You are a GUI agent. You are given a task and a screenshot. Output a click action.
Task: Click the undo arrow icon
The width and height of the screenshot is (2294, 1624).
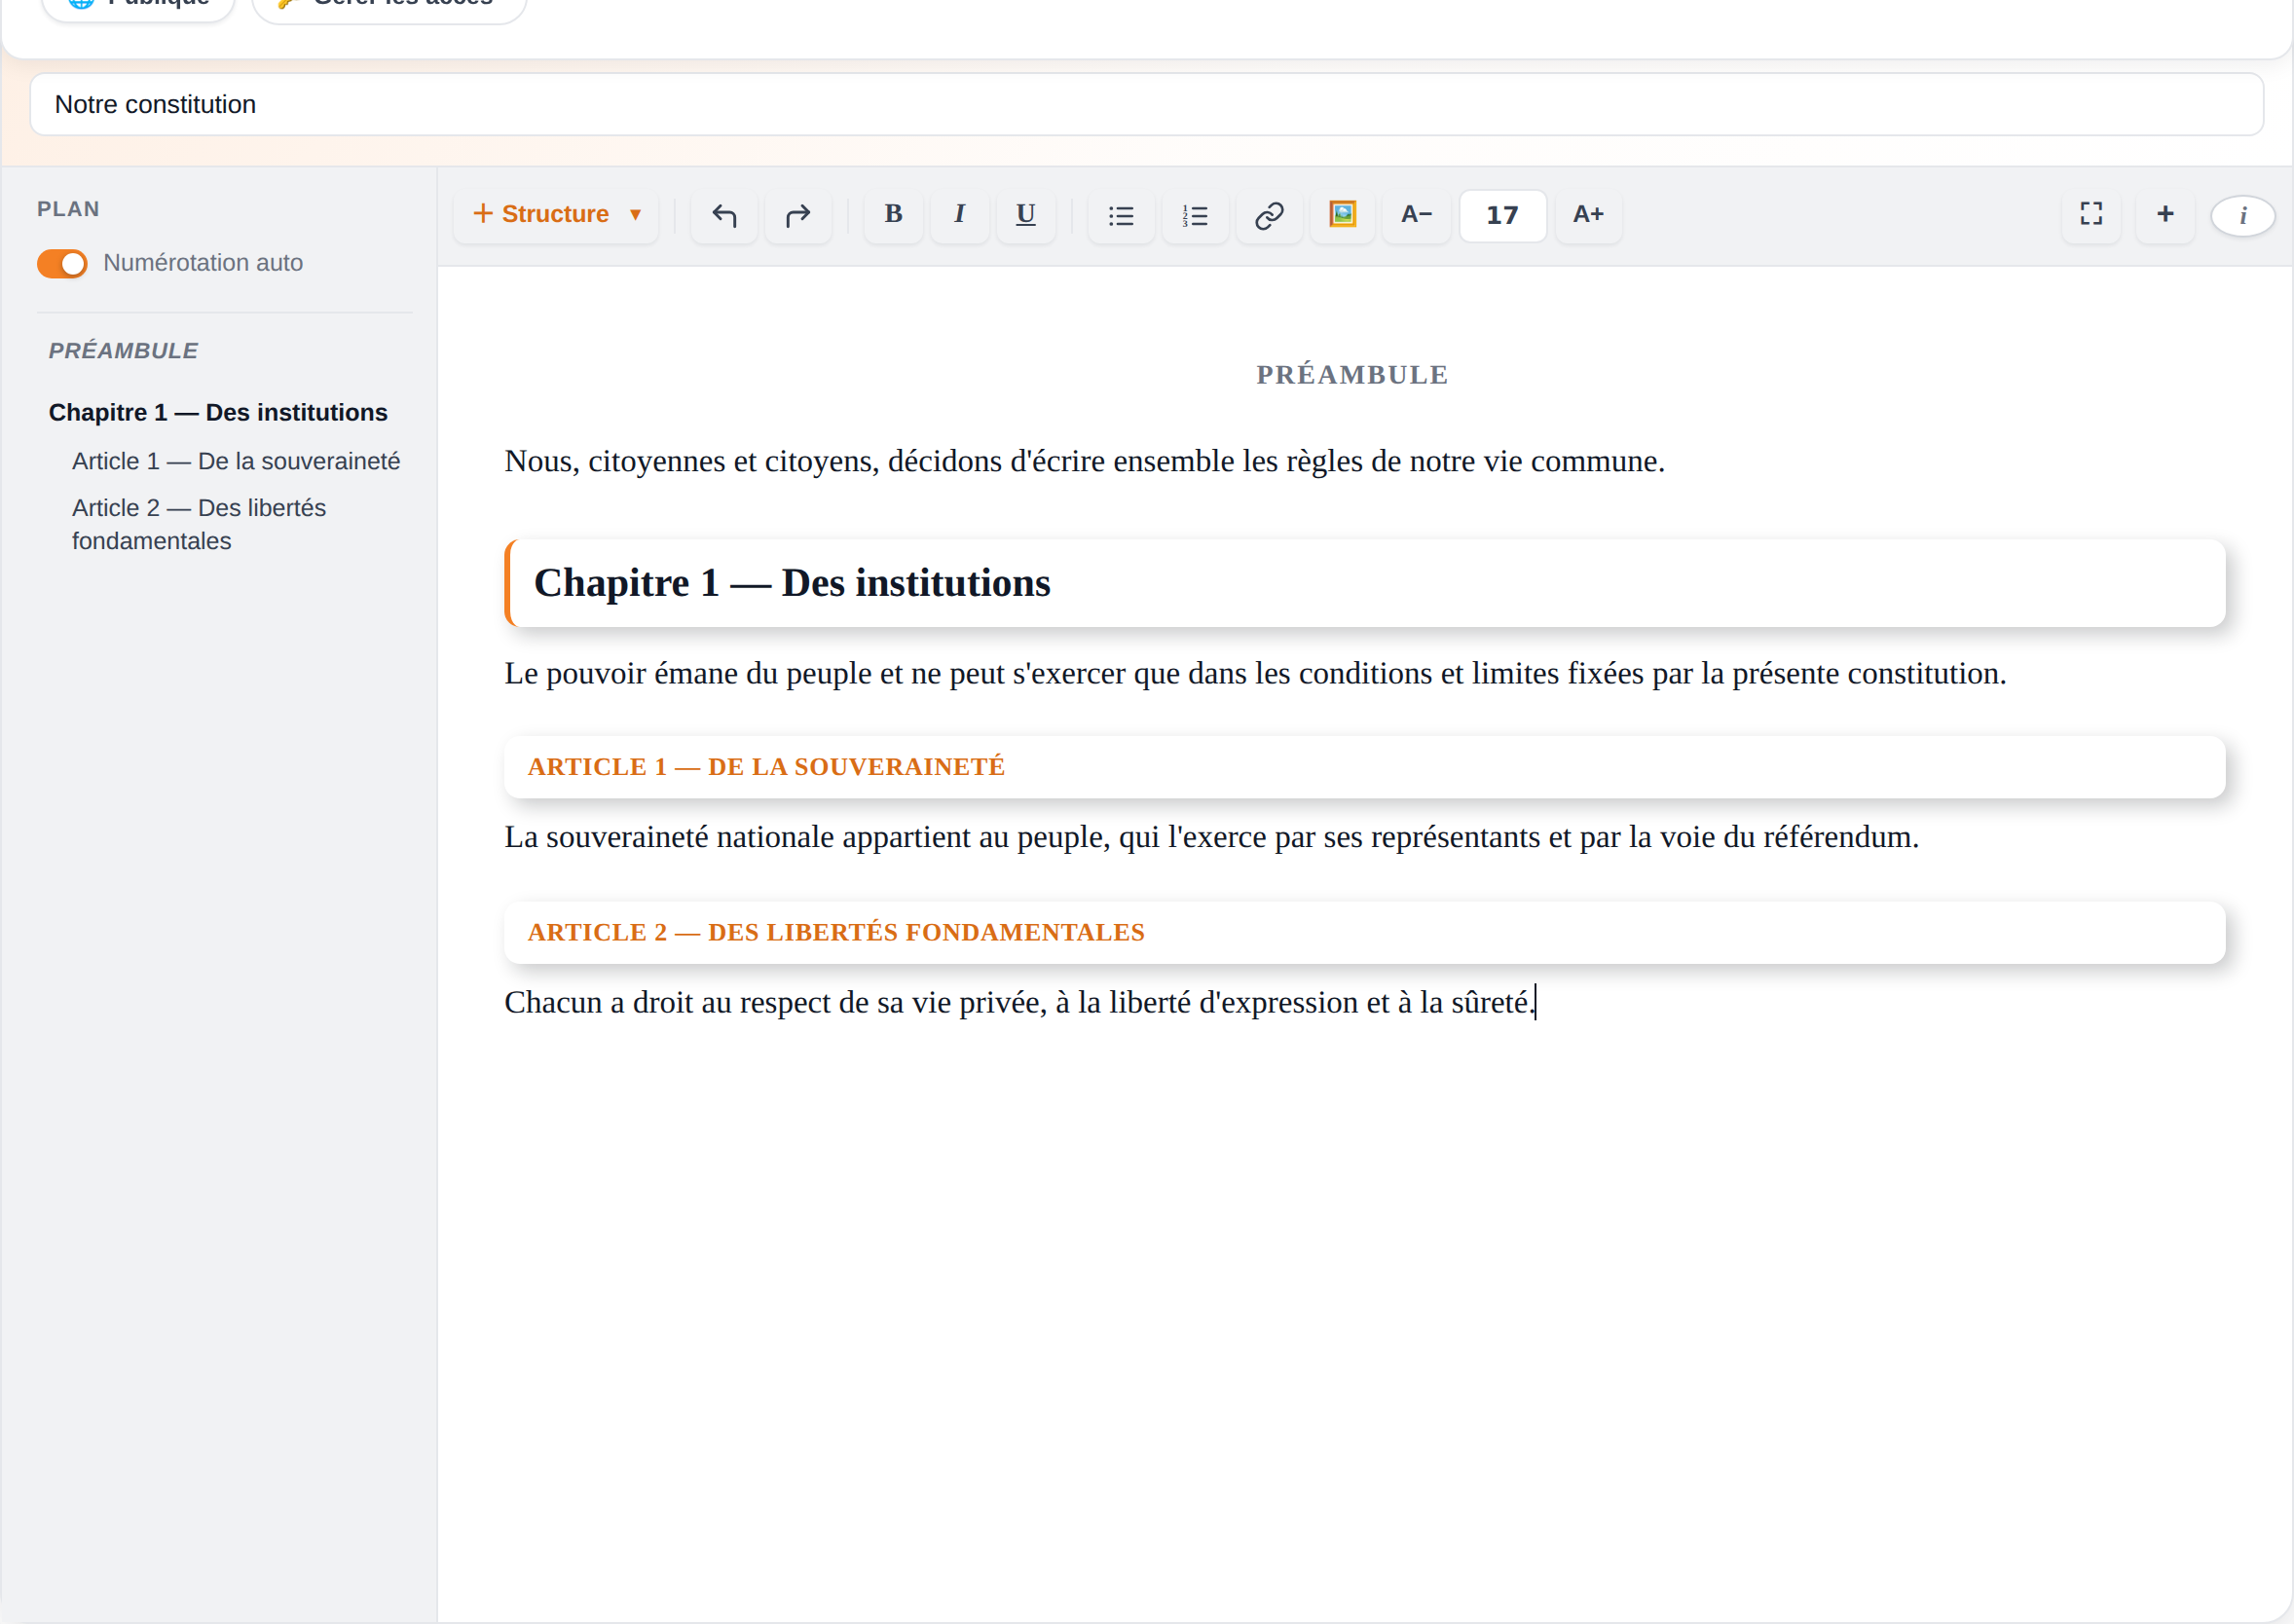[x=724, y=215]
